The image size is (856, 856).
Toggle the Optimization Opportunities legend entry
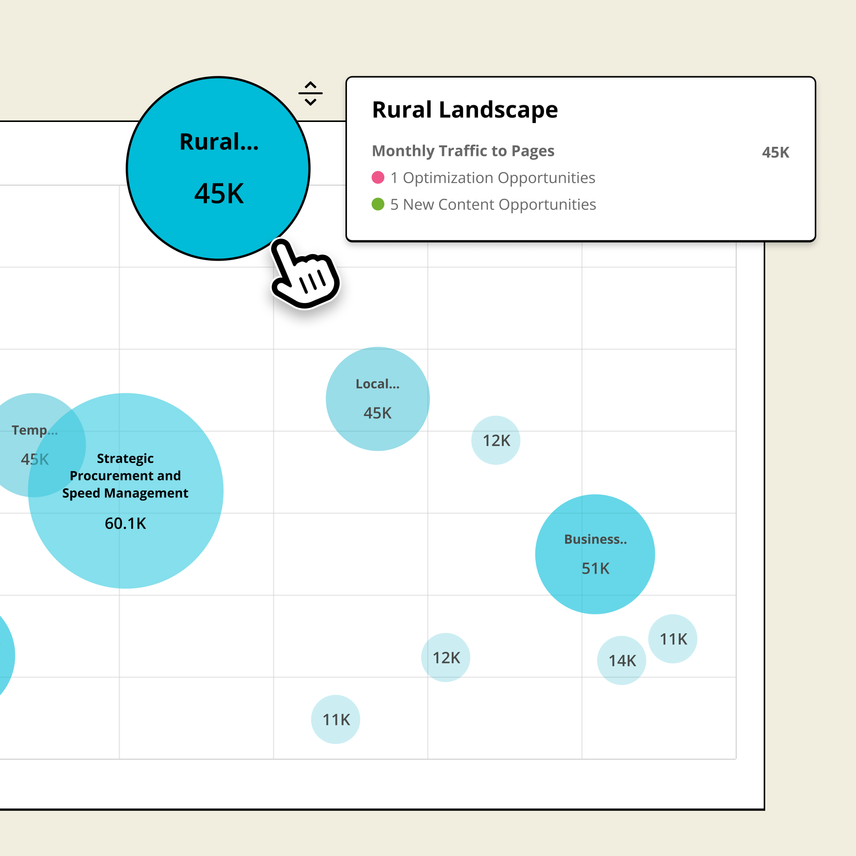[492, 177]
